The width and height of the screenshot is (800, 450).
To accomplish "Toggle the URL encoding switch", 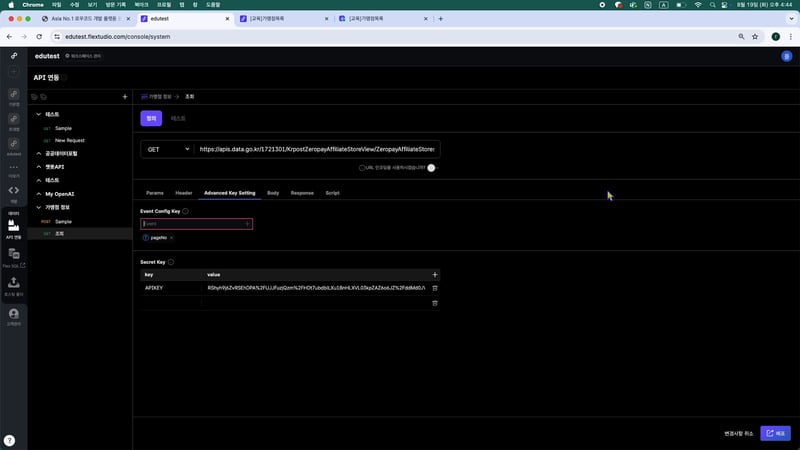I will click(x=432, y=168).
